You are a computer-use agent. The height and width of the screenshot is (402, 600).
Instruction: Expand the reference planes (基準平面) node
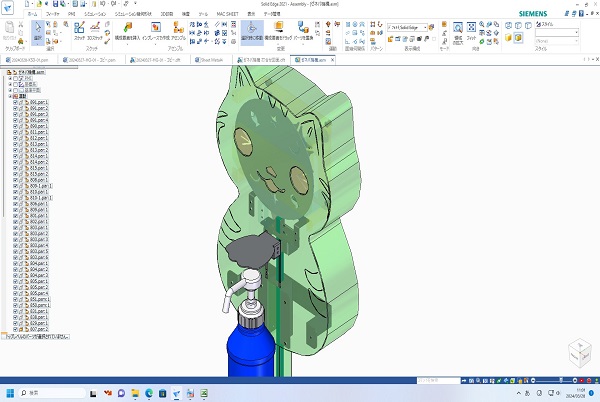tap(10, 90)
